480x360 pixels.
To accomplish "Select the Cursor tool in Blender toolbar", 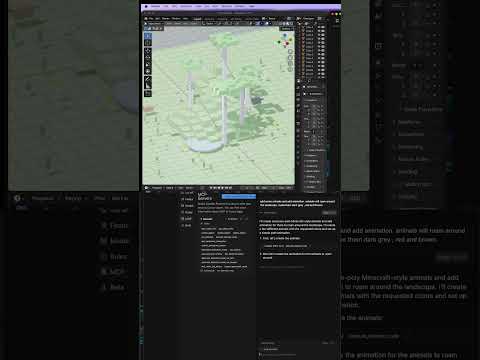I will [x=148, y=43].
